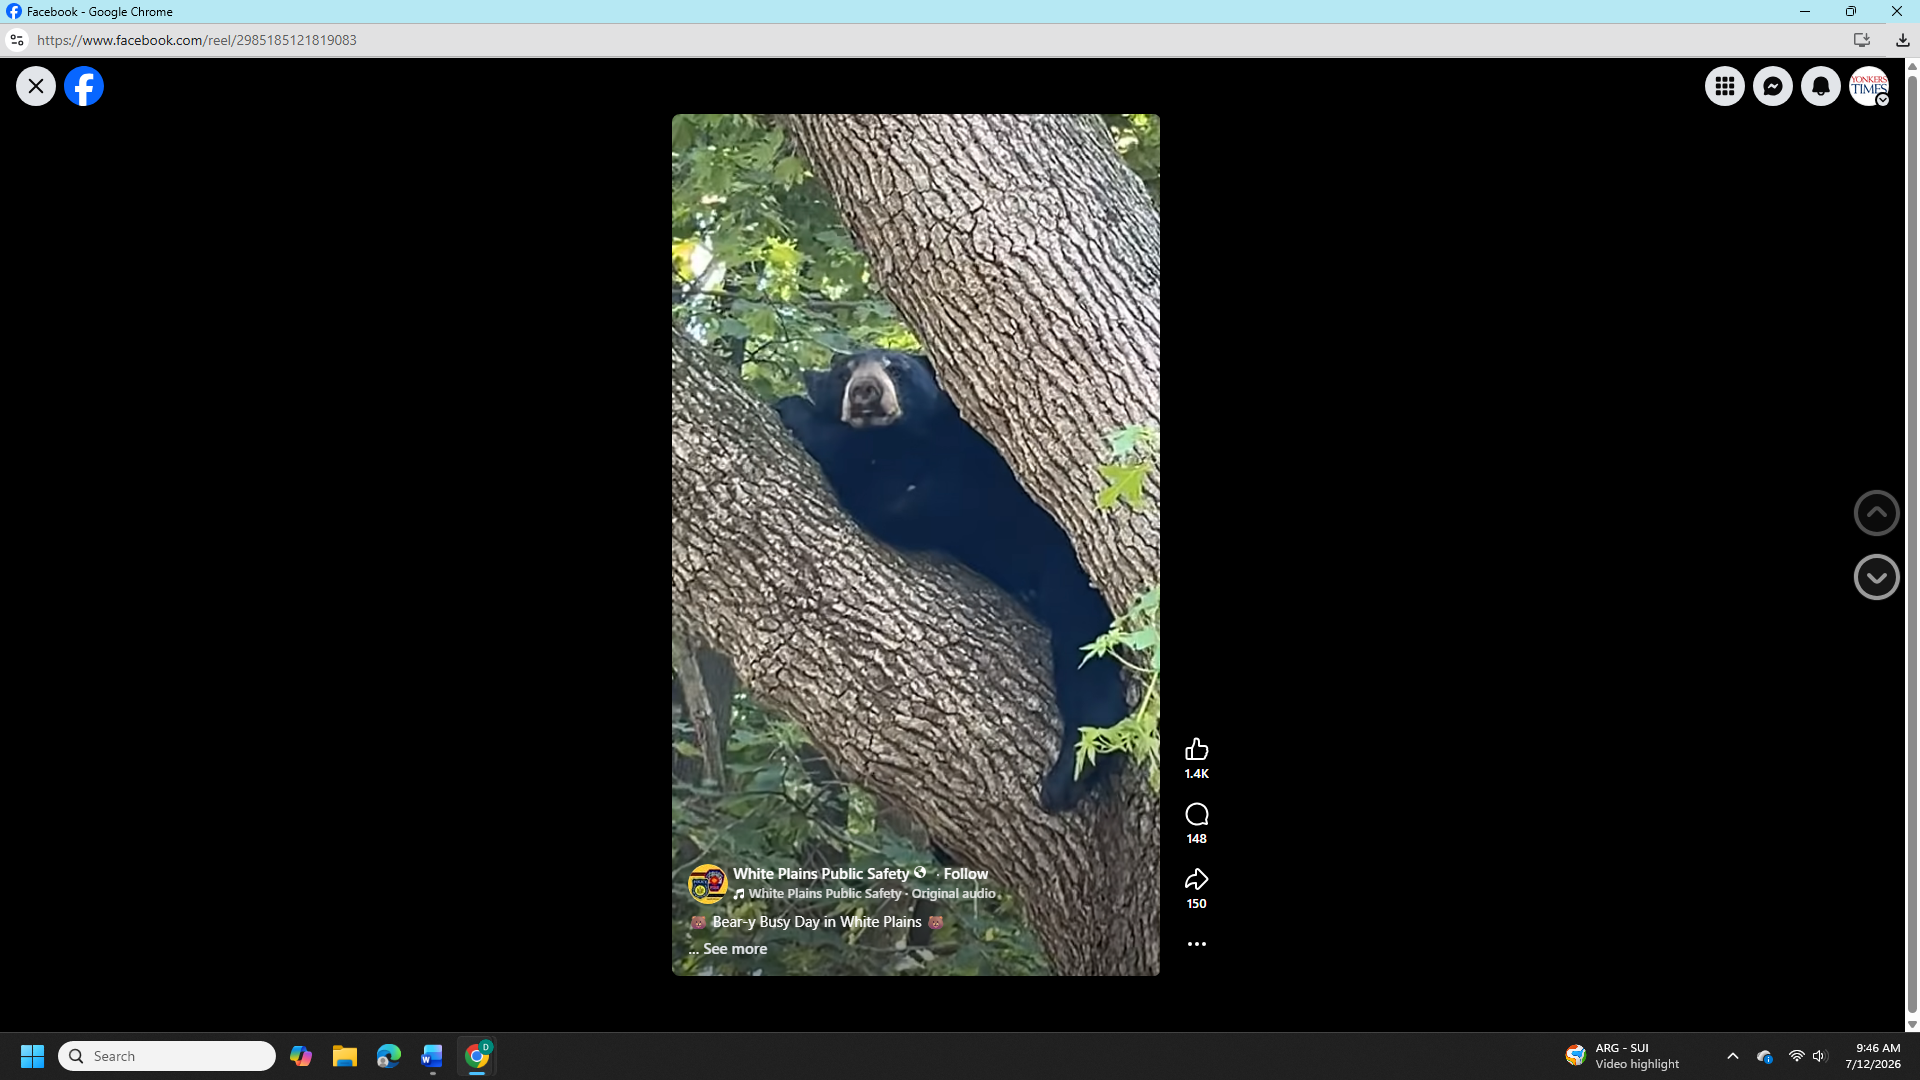Select the Chrome taskbar icon

[477, 1056]
